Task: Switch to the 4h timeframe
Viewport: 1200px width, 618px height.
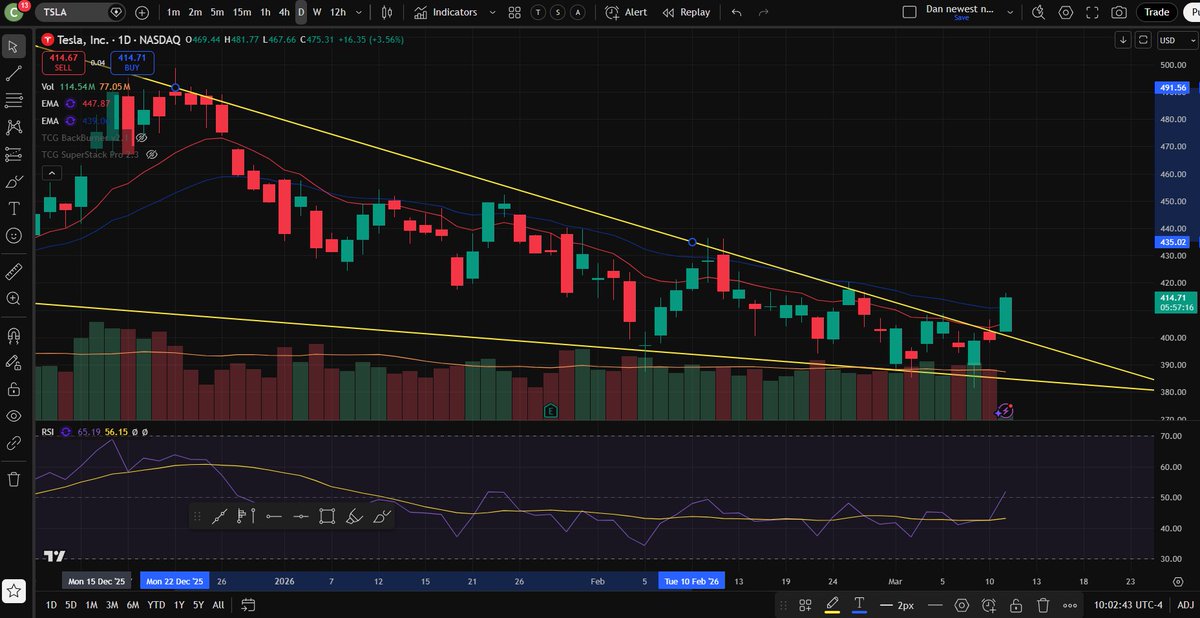Action: point(285,13)
